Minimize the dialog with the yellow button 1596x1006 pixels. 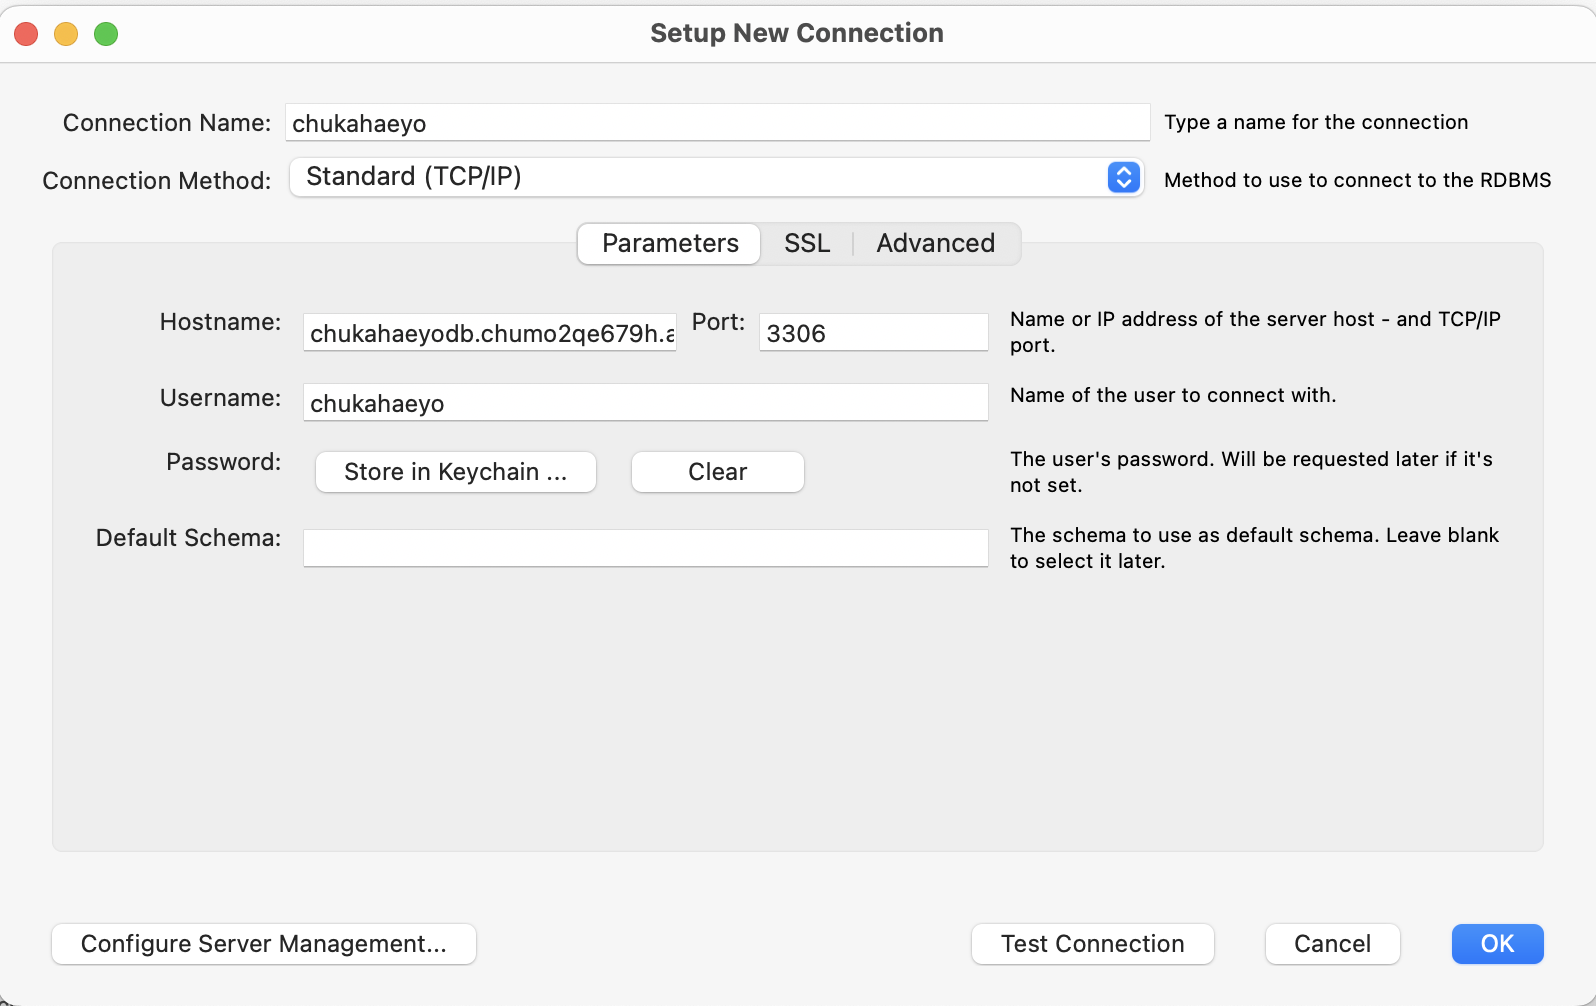click(x=66, y=34)
